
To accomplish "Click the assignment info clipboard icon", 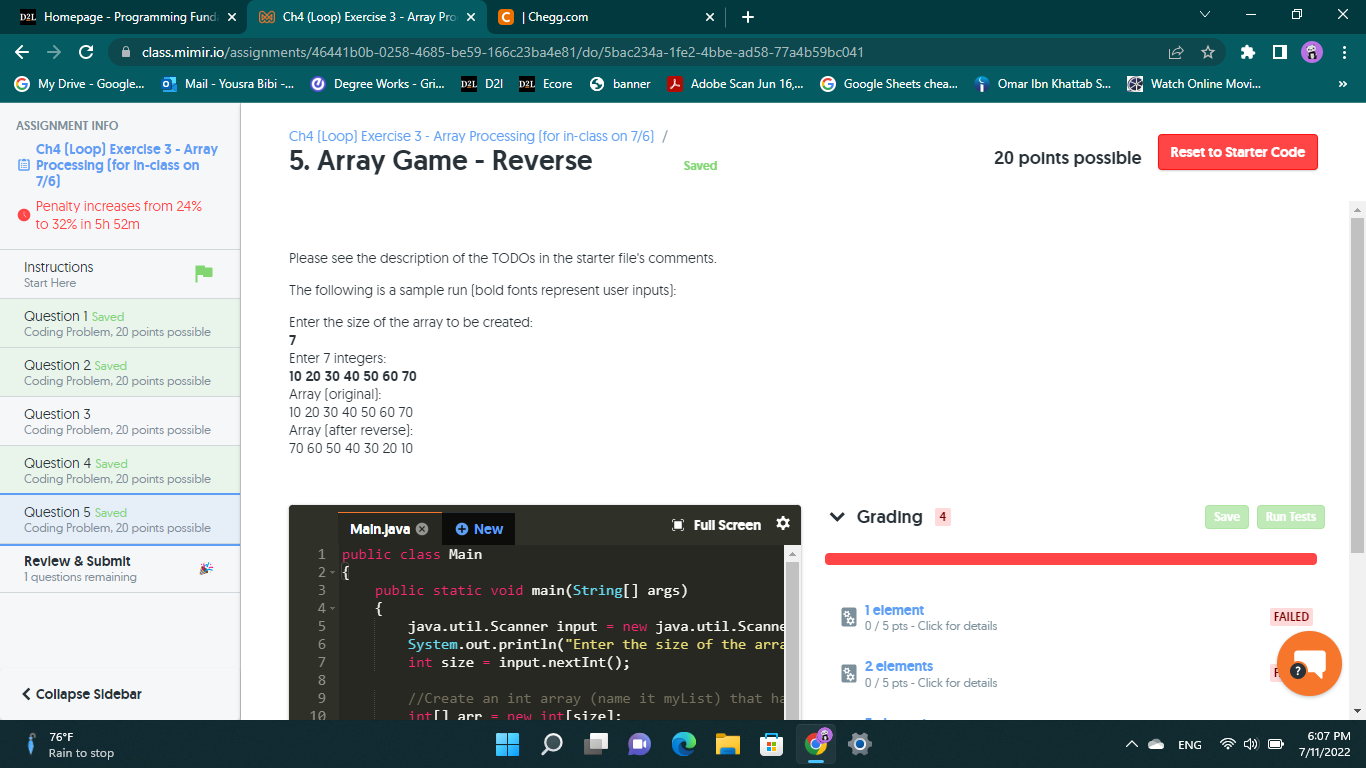I will tap(24, 165).
